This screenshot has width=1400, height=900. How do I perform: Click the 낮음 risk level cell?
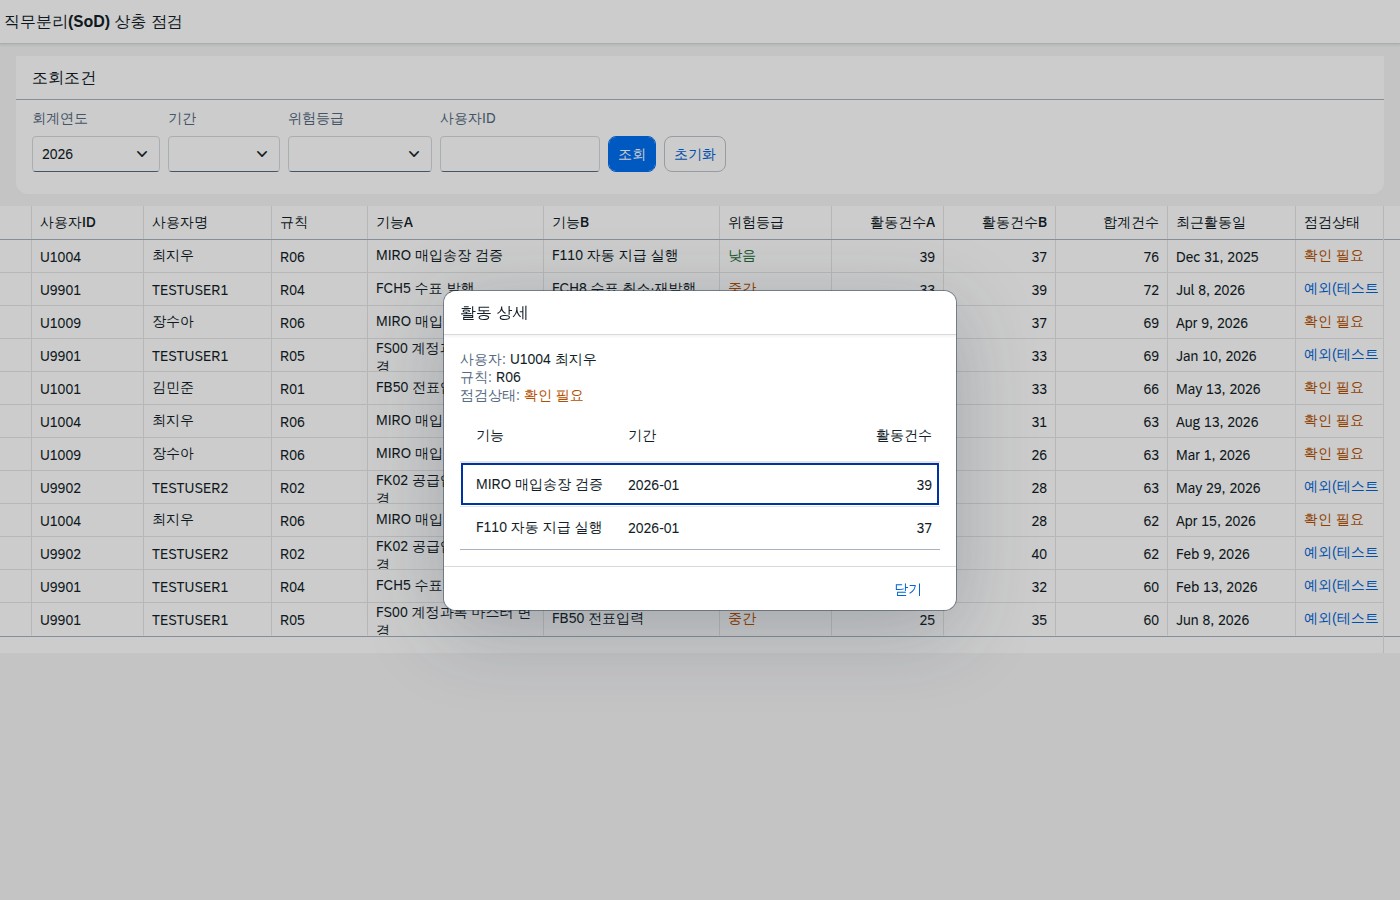tap(742, 256)
